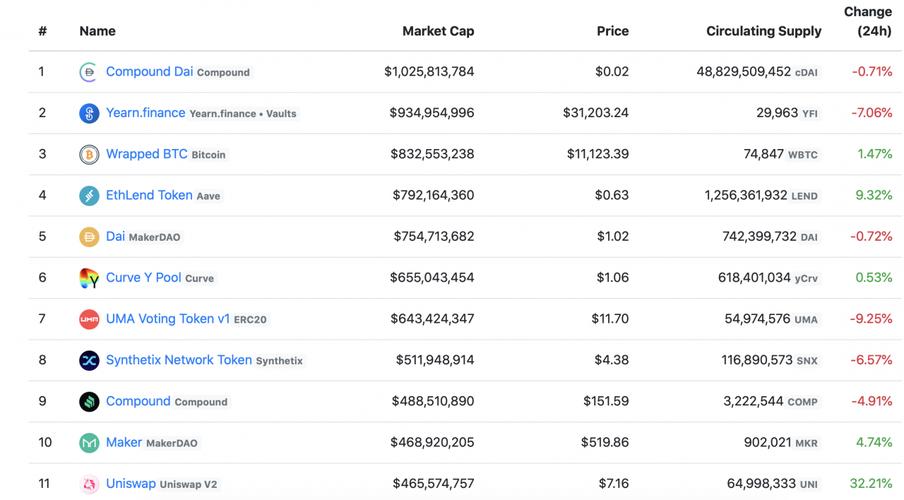The height and width of the screenshot is (500, 904).
Task: Click the Curve Y Pool rainbow icon
Action: click(89, 278)
